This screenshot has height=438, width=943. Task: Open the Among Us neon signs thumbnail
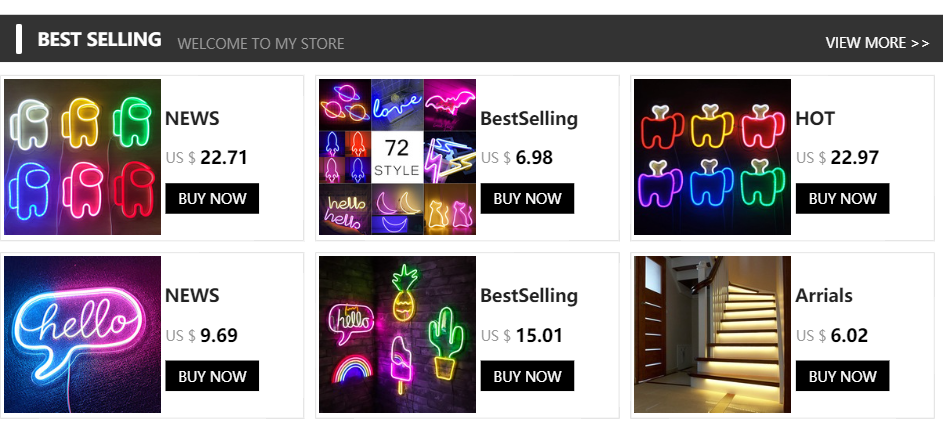pyautogui.click(x=83, y=157)
